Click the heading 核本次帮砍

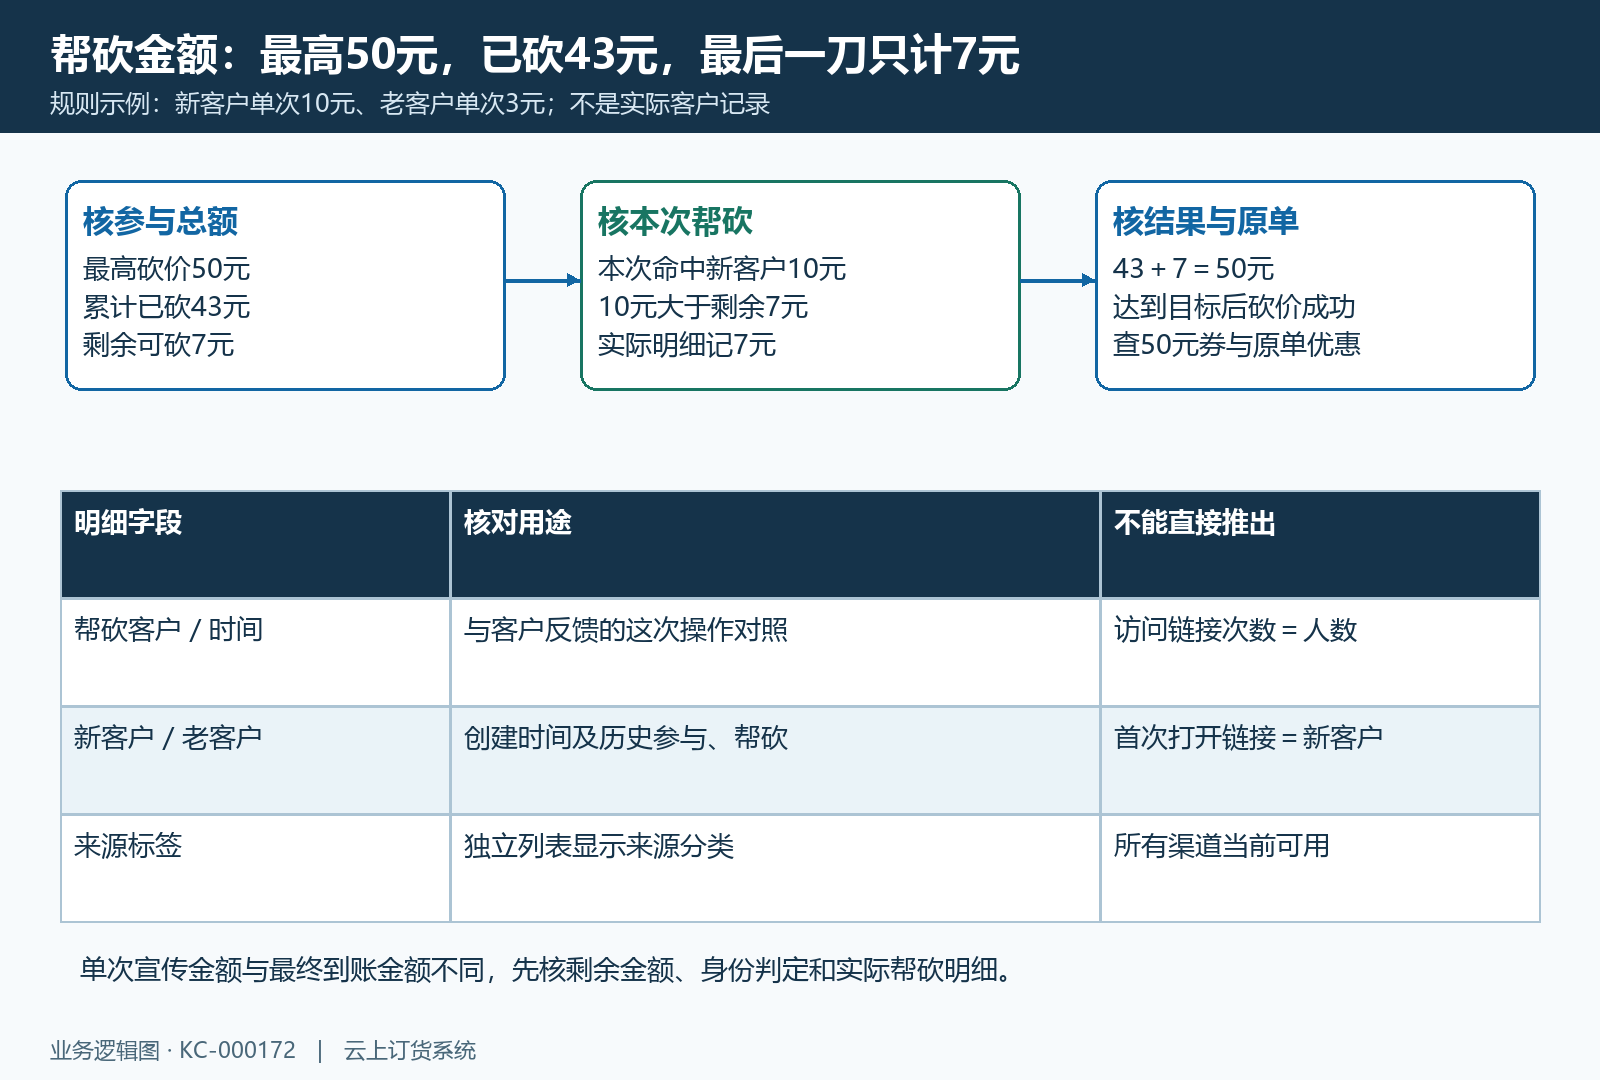pos(675,221)
